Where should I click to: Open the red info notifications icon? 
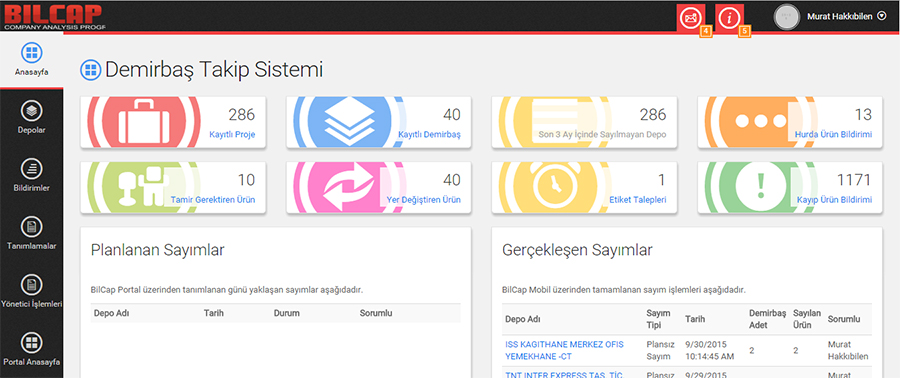(730, 18)
